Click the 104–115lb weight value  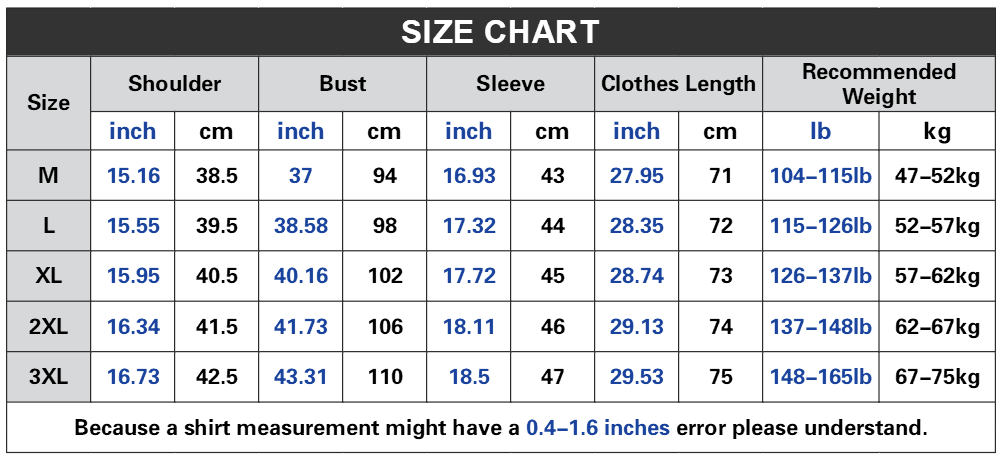[x=821, y=176]
